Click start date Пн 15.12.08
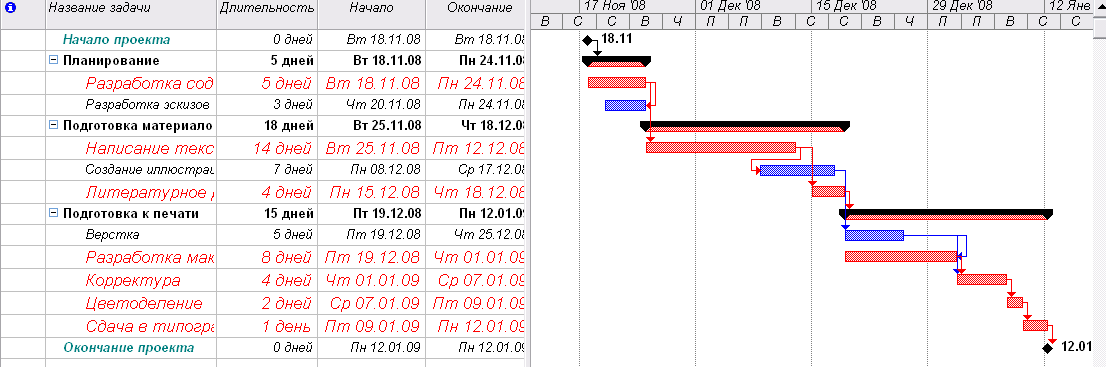1106x367 pixels. 372,193
